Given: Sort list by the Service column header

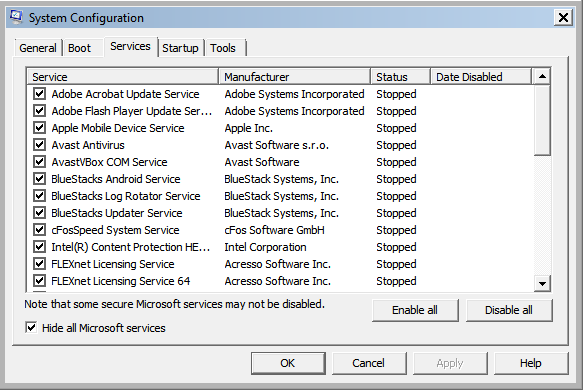Looking at the screenshot, I should pyautogui.click(x=123, y=77).
